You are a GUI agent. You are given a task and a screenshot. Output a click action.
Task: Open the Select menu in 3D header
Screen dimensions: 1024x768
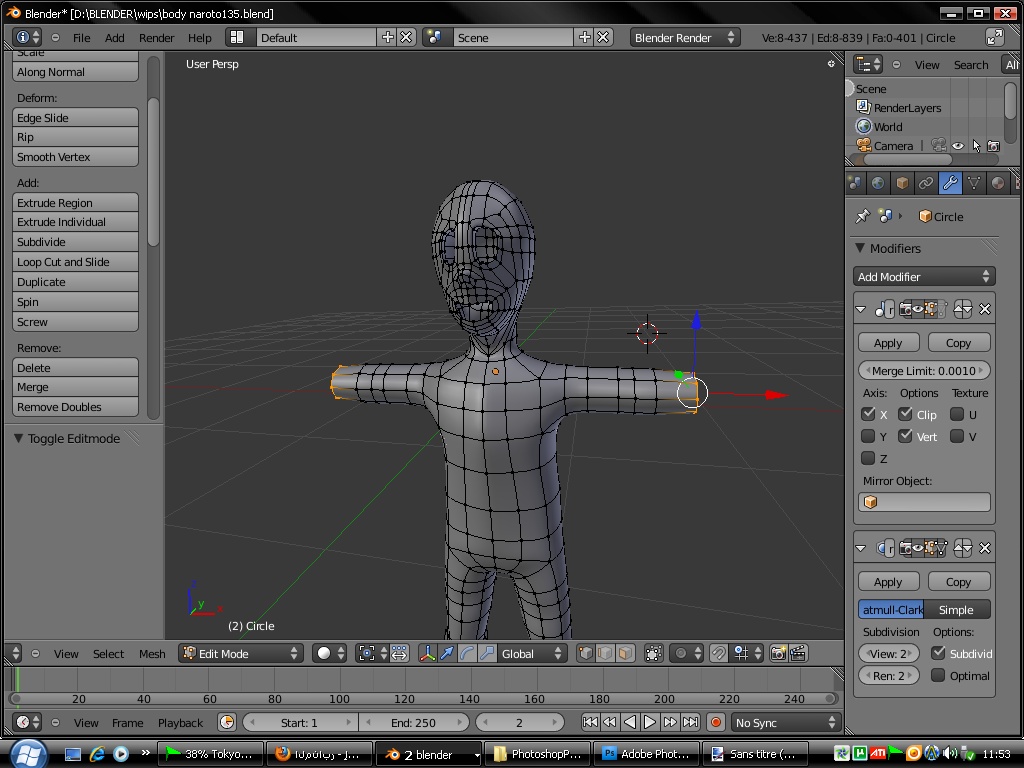tap(108, 654)
